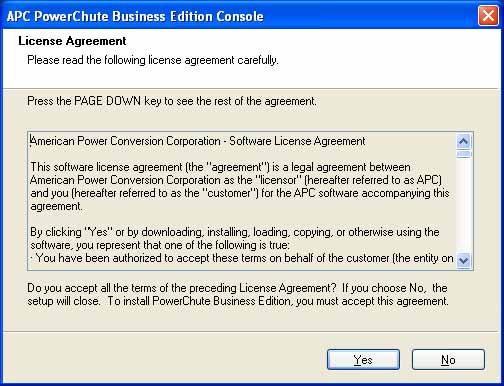This screenshot has width=504, height=386.
Task: Click the line 'American Power Conversion Corporation as the licensor'
Action: point(236,180)
